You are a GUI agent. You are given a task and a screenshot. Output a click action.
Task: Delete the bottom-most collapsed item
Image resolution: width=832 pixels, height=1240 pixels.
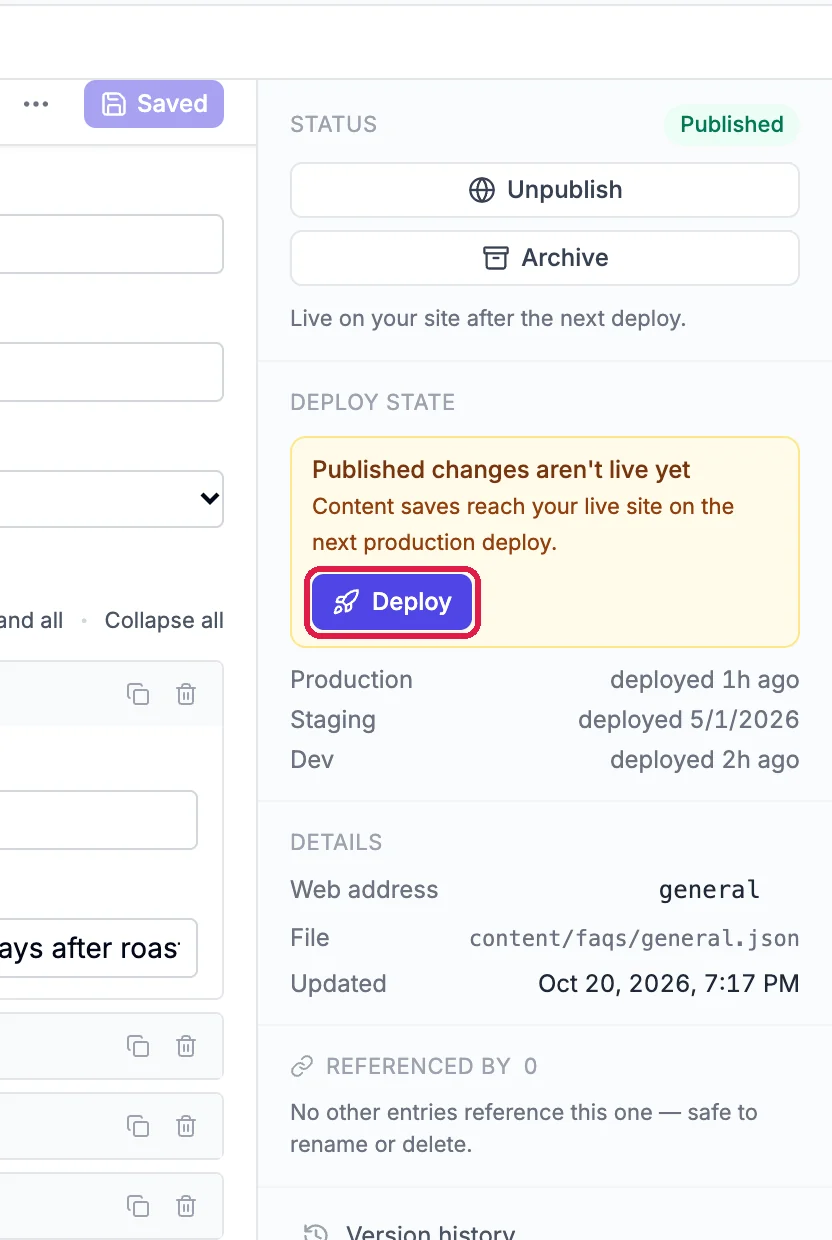coord(186,1206)
